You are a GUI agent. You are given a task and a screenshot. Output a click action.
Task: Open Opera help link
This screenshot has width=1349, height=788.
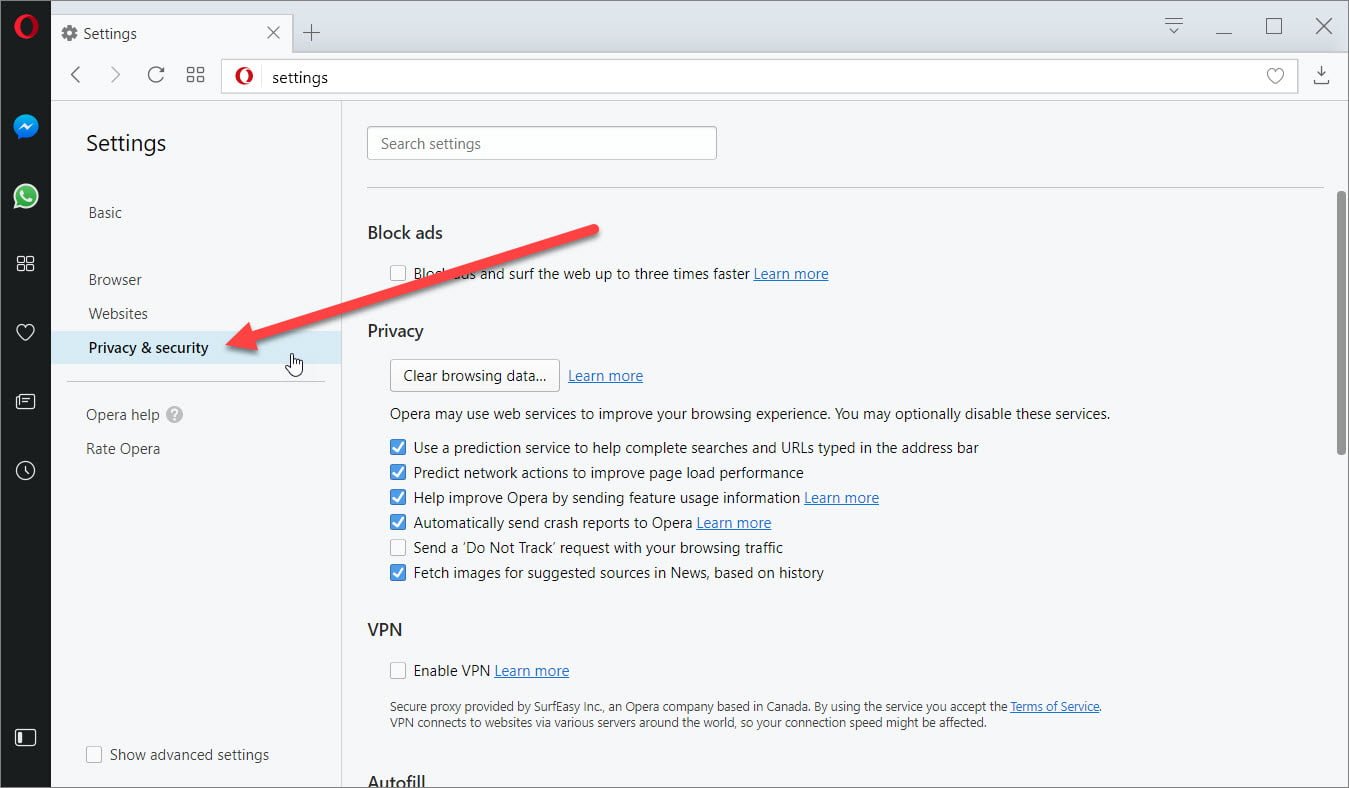(122, 415)
